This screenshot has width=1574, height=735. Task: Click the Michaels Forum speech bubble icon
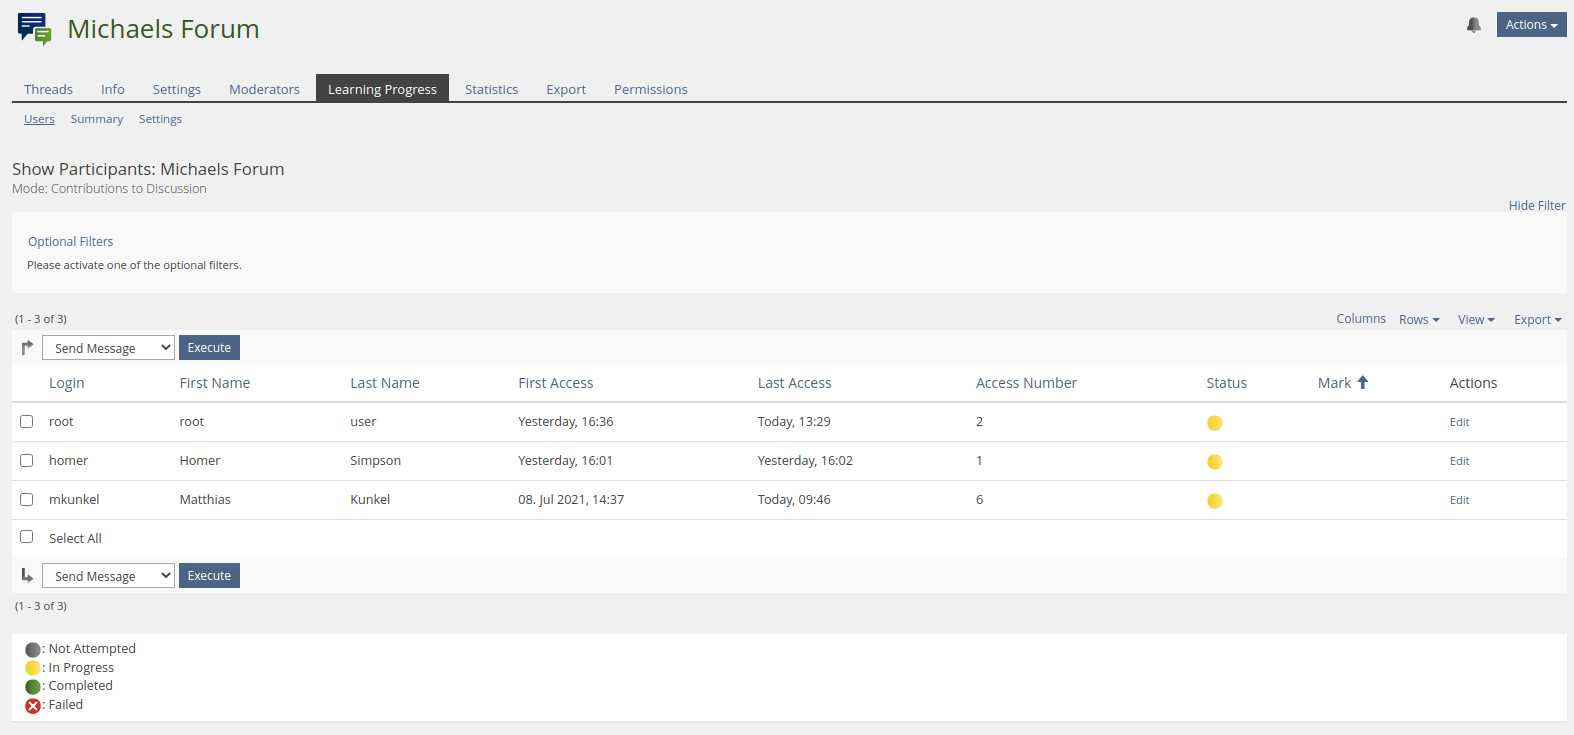(x=34, y=29)
